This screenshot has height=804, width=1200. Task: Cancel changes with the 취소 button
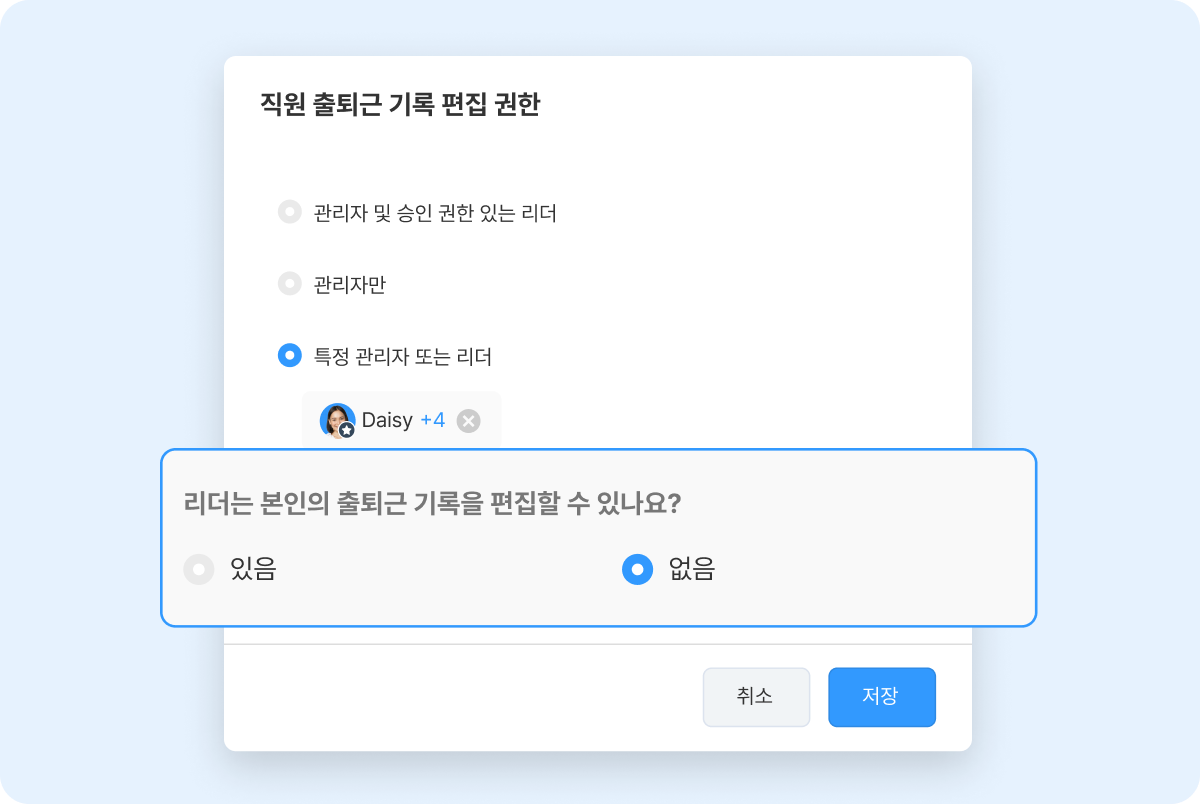[x=756, y=697]
